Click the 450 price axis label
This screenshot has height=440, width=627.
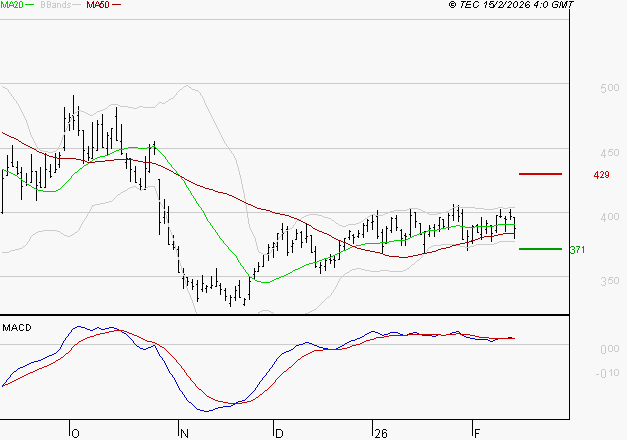click(x=609, y=153)
